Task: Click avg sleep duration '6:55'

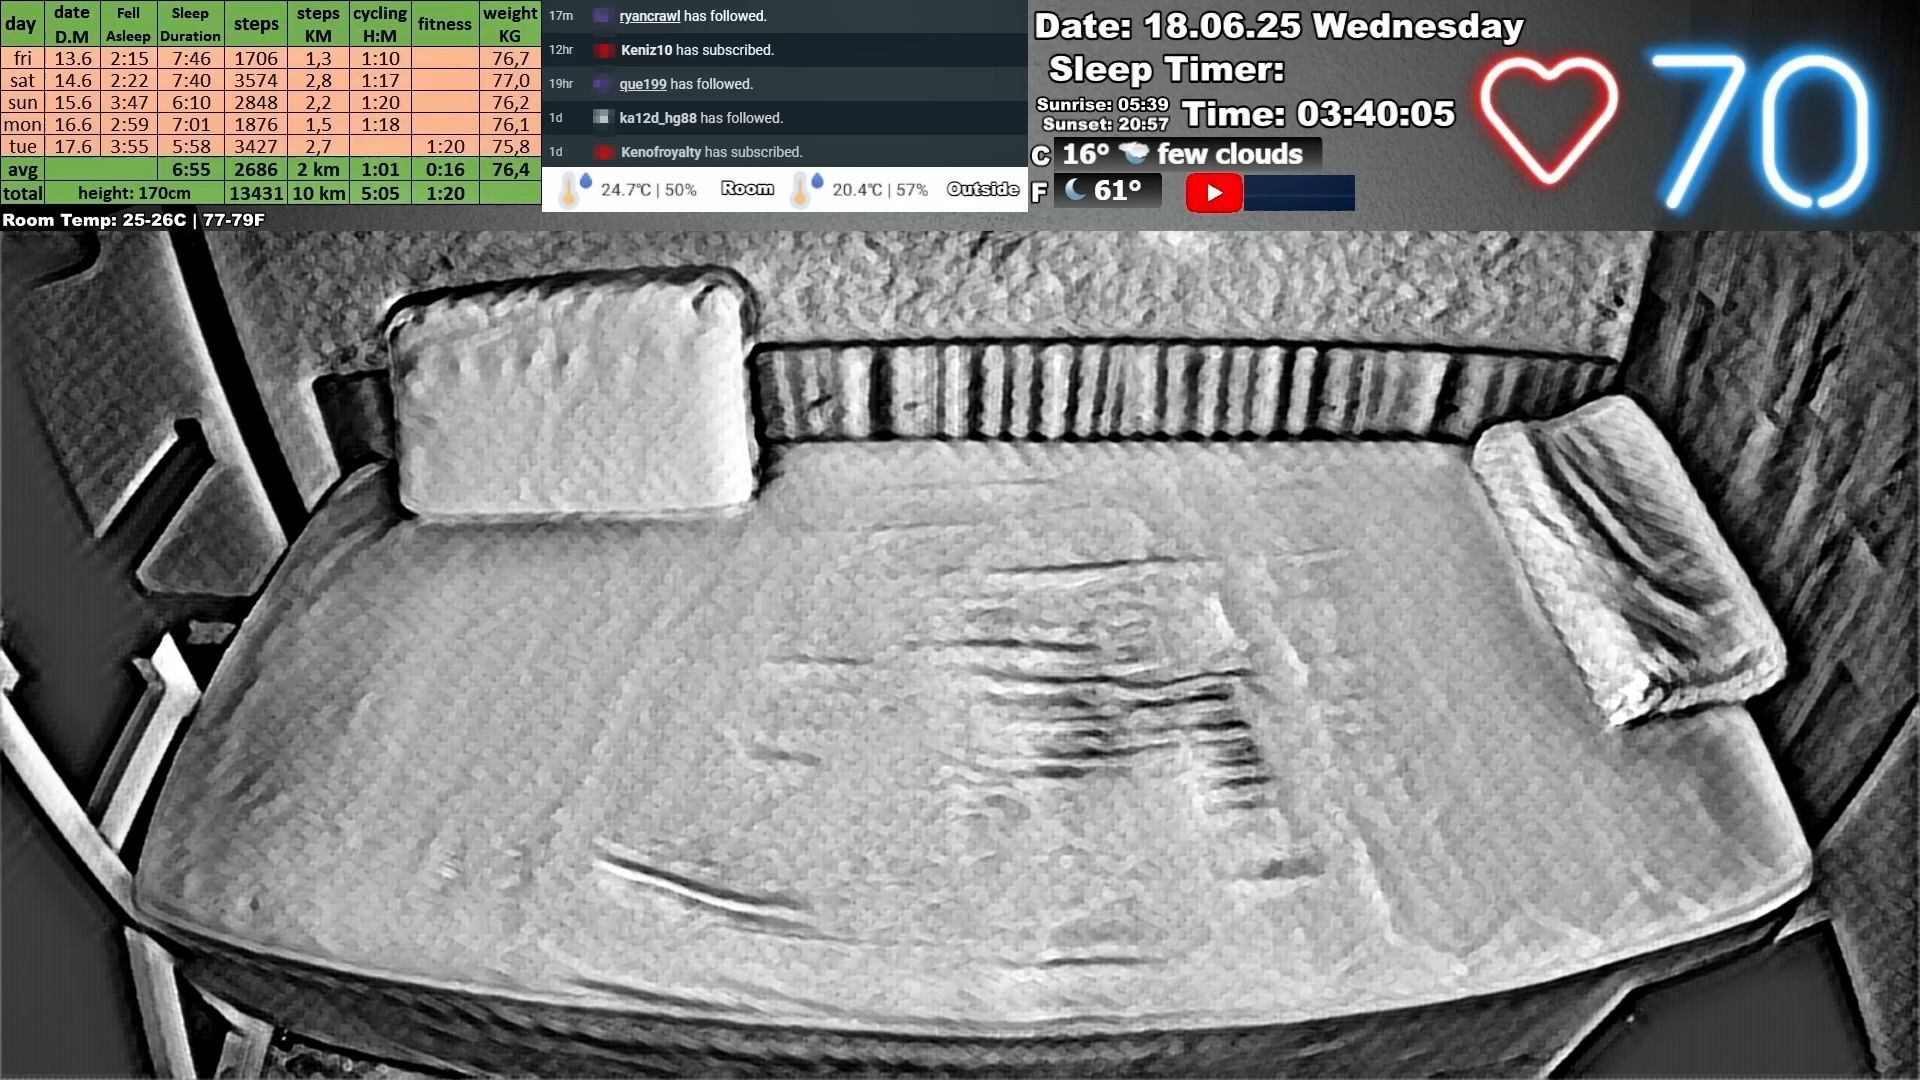Action: pyautogui.click(x=191, y=169)
